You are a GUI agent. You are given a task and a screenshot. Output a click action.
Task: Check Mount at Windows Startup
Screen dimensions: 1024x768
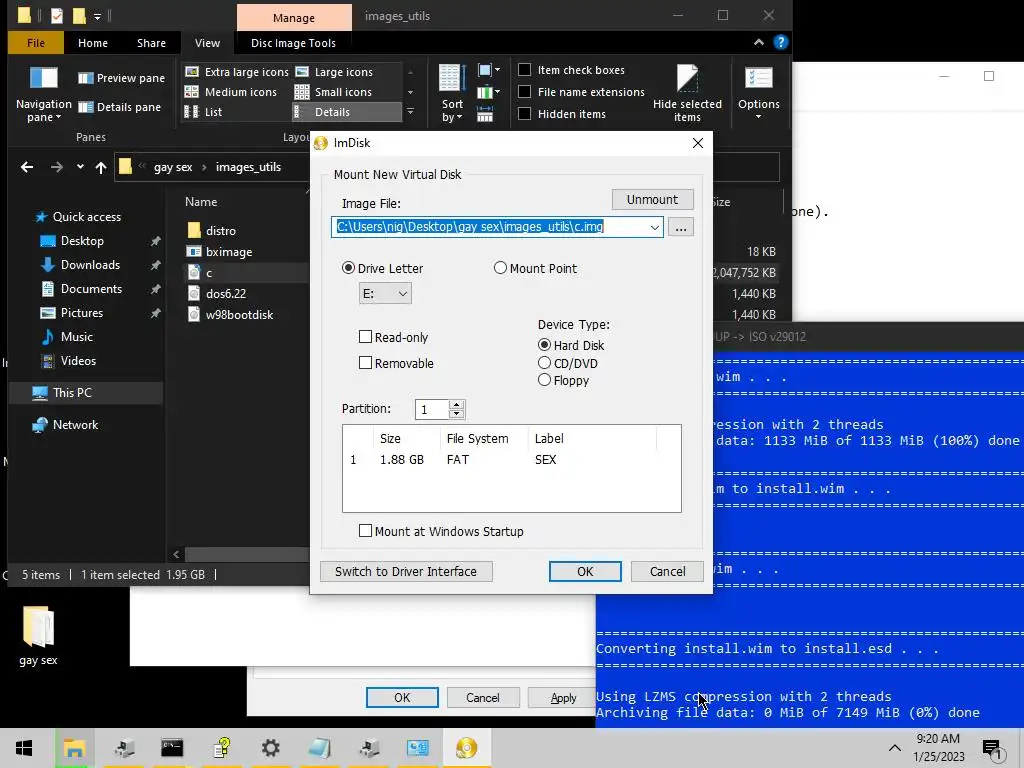[x=365, y=531]
